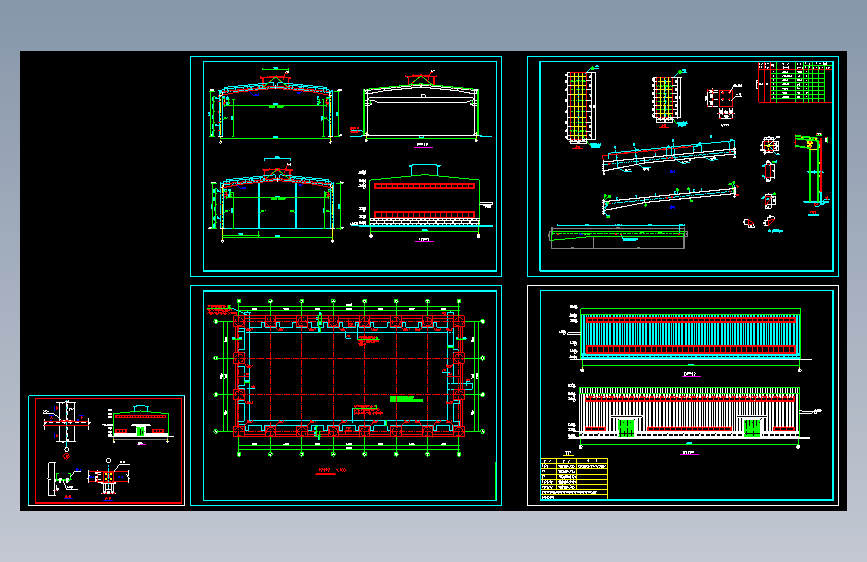This screenshot has width=867, height=562.
Task: Select the left green door on lower elevation
Action: [x=625, y=428]
